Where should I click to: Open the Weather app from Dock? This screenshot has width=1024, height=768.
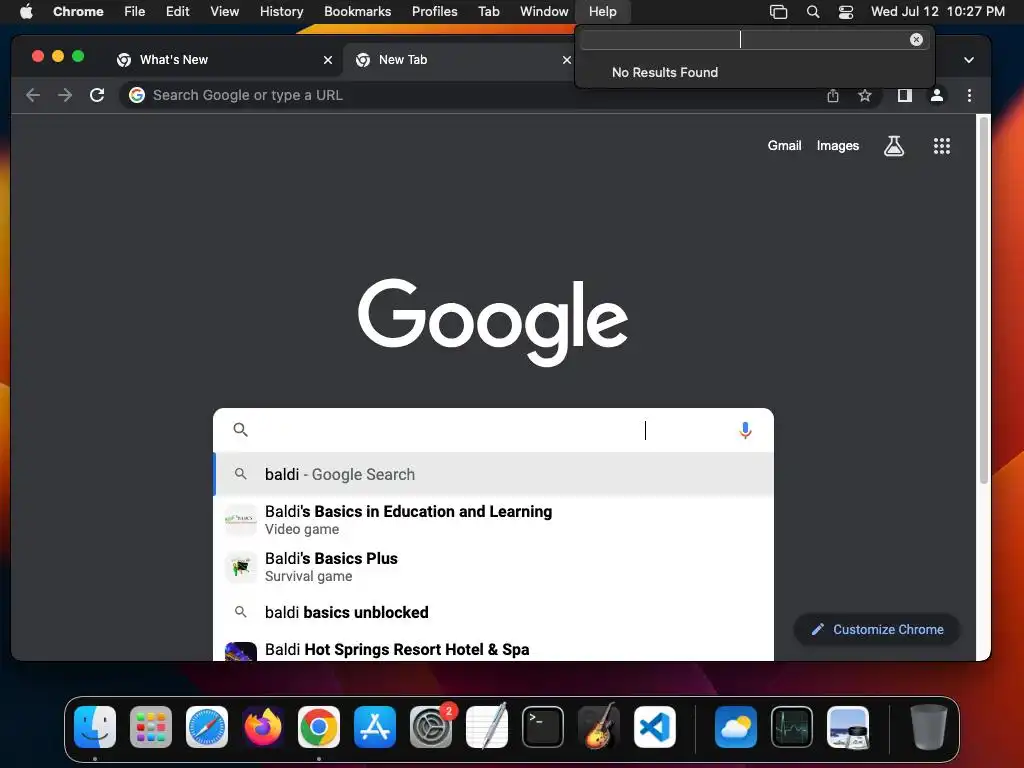(735, 727)
